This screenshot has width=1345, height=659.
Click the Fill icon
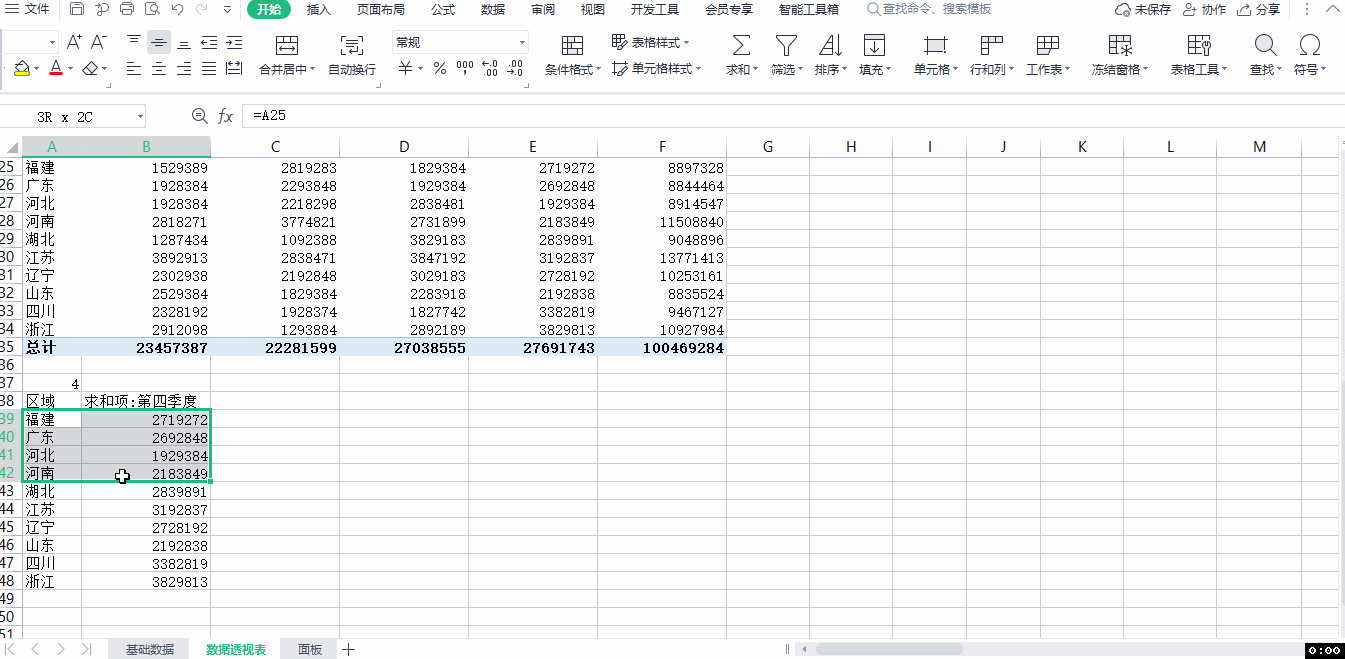pos(874,45)
